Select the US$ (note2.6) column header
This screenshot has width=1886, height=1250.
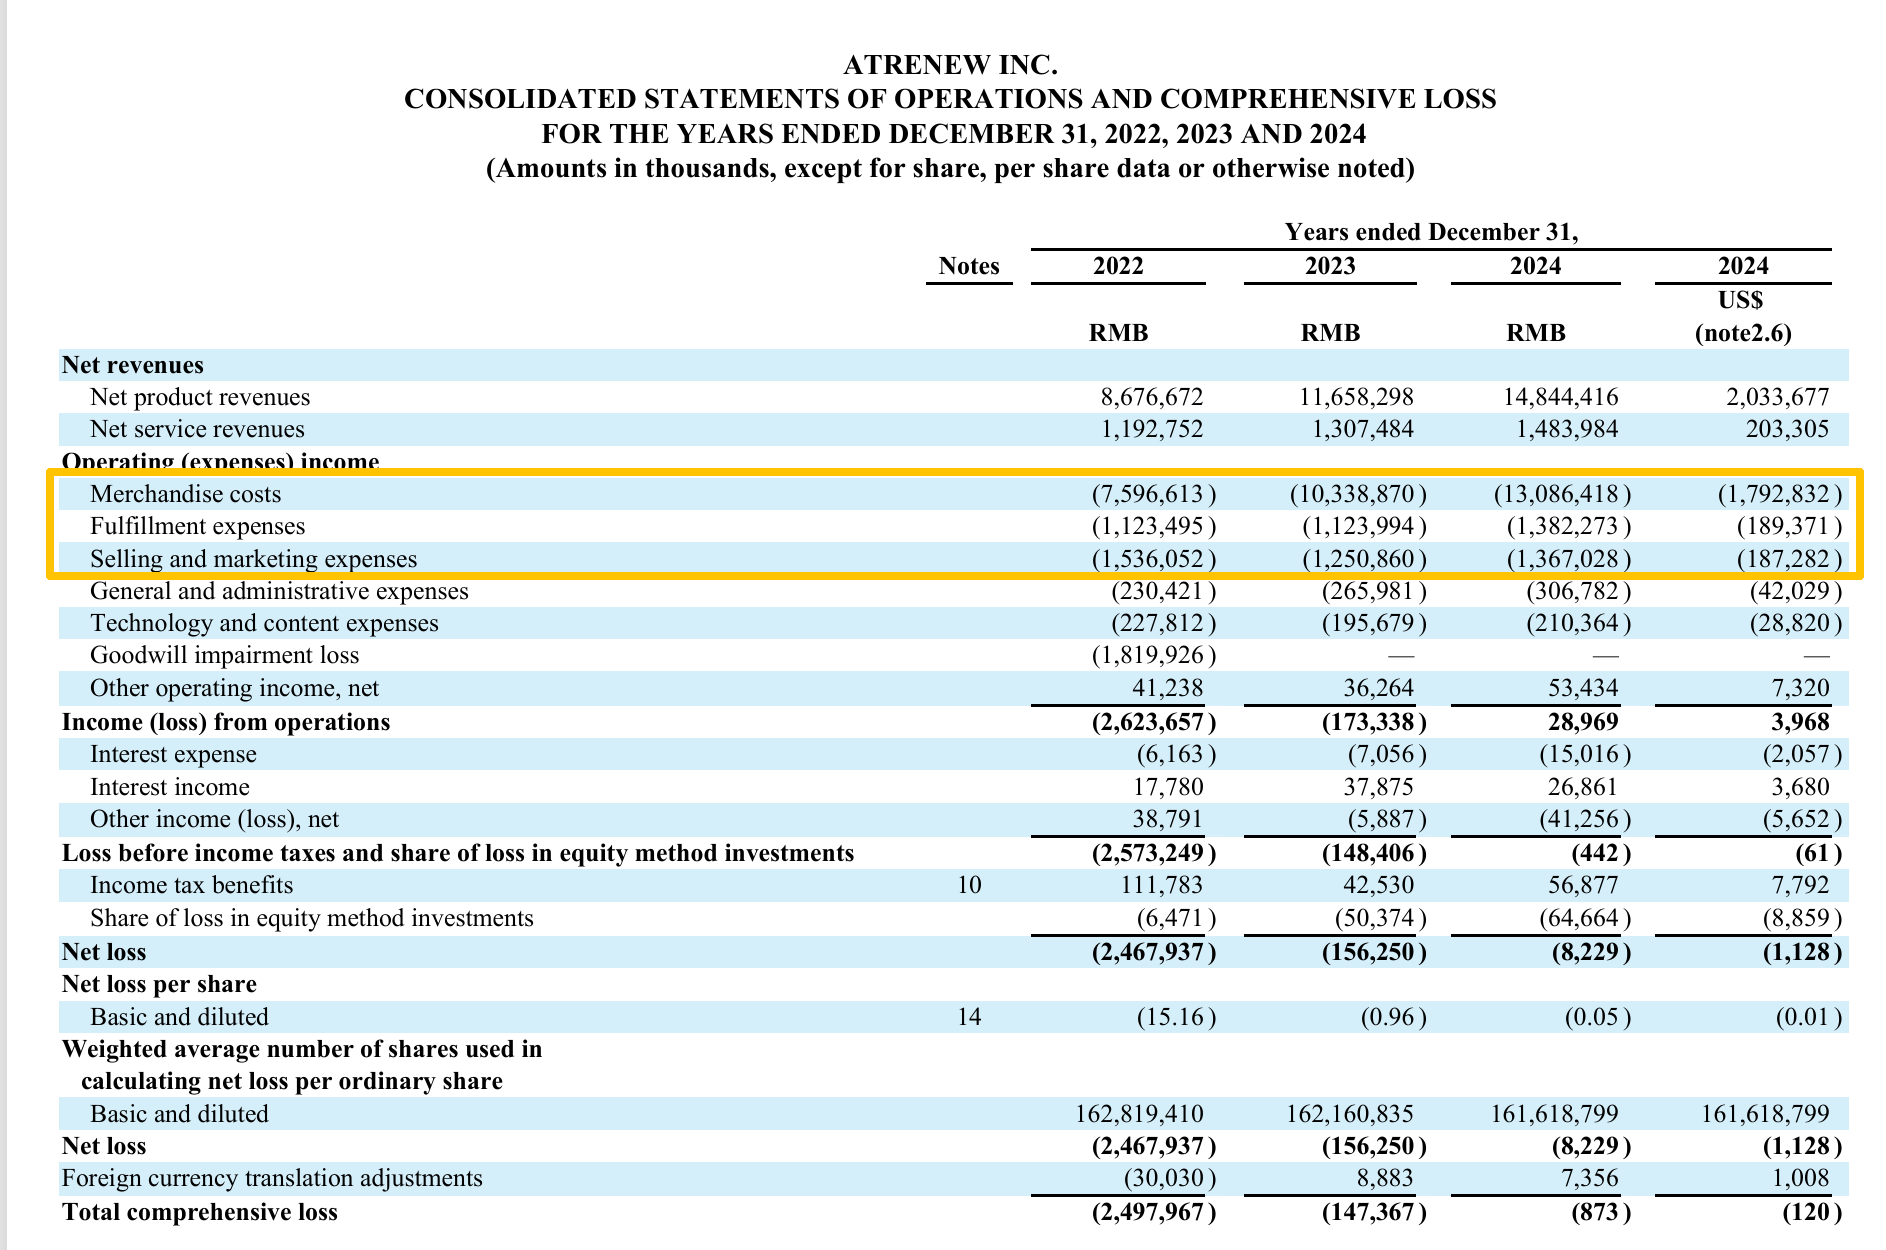pyautogui.click(x=1743, y=316)
